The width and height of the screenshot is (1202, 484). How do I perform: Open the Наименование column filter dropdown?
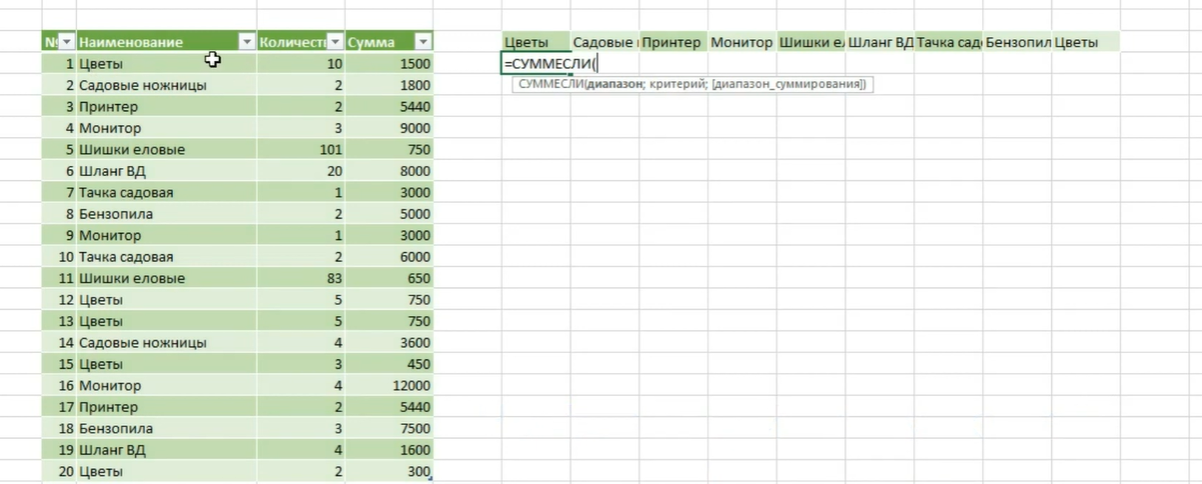247,42
